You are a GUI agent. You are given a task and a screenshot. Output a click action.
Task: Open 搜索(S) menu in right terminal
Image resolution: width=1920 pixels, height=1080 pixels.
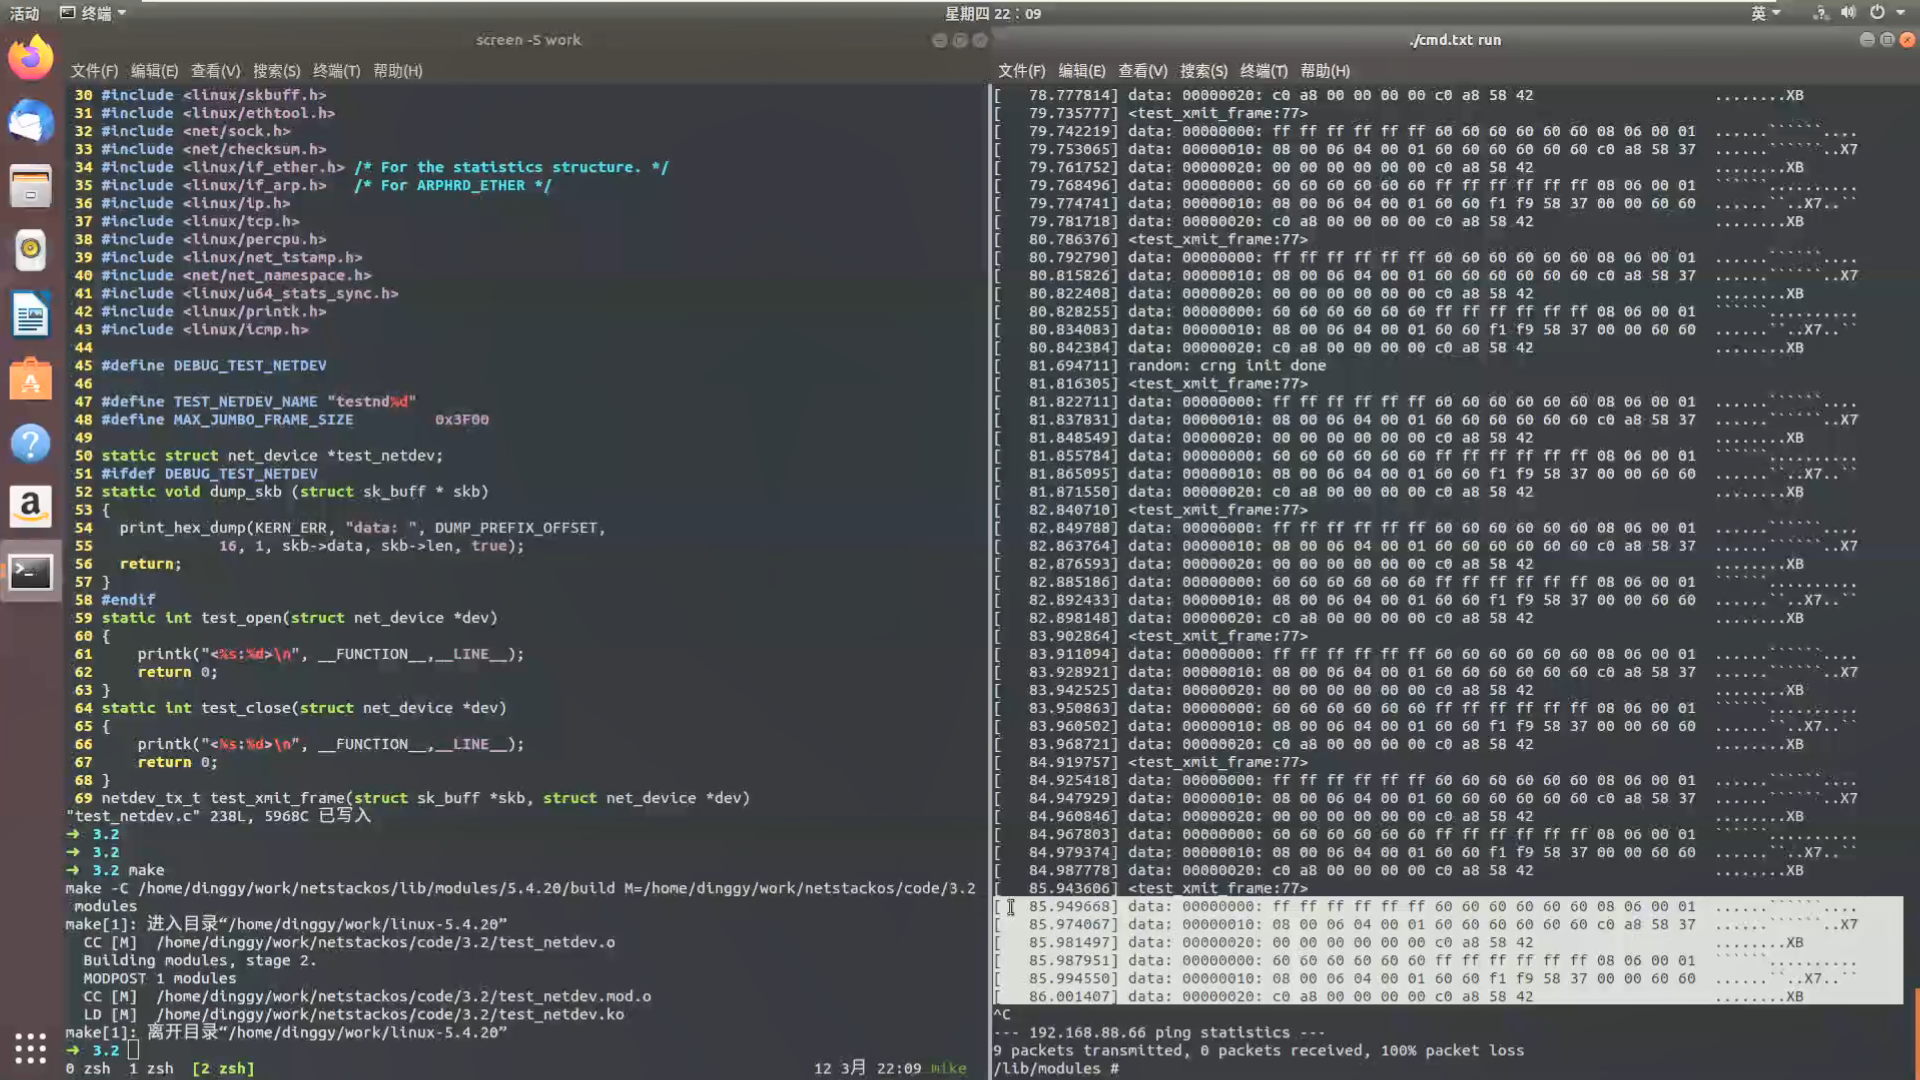point(1203,71)
